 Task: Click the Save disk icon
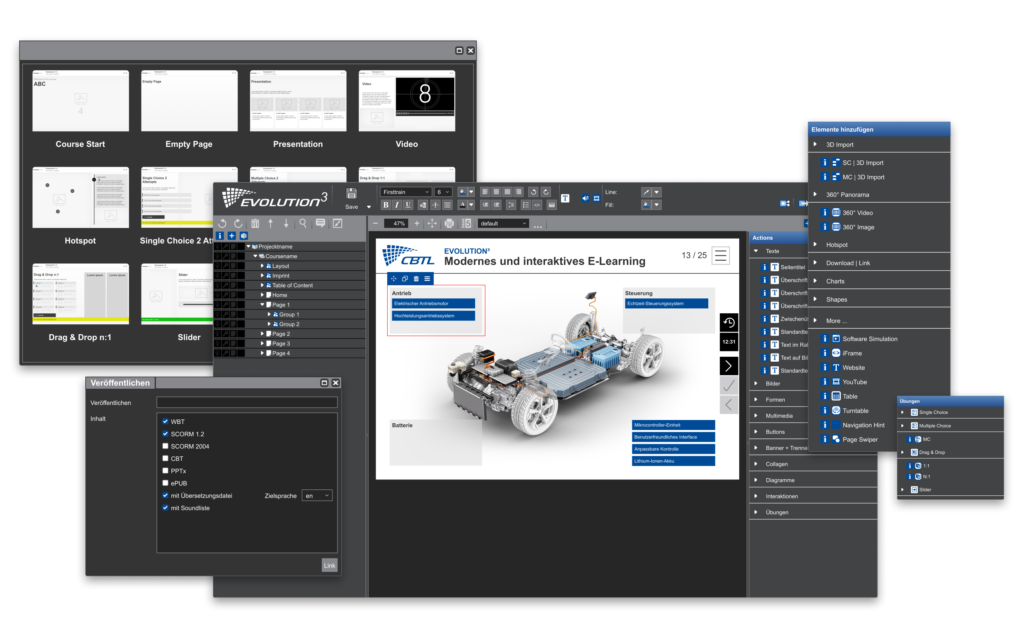click(351, 193)
